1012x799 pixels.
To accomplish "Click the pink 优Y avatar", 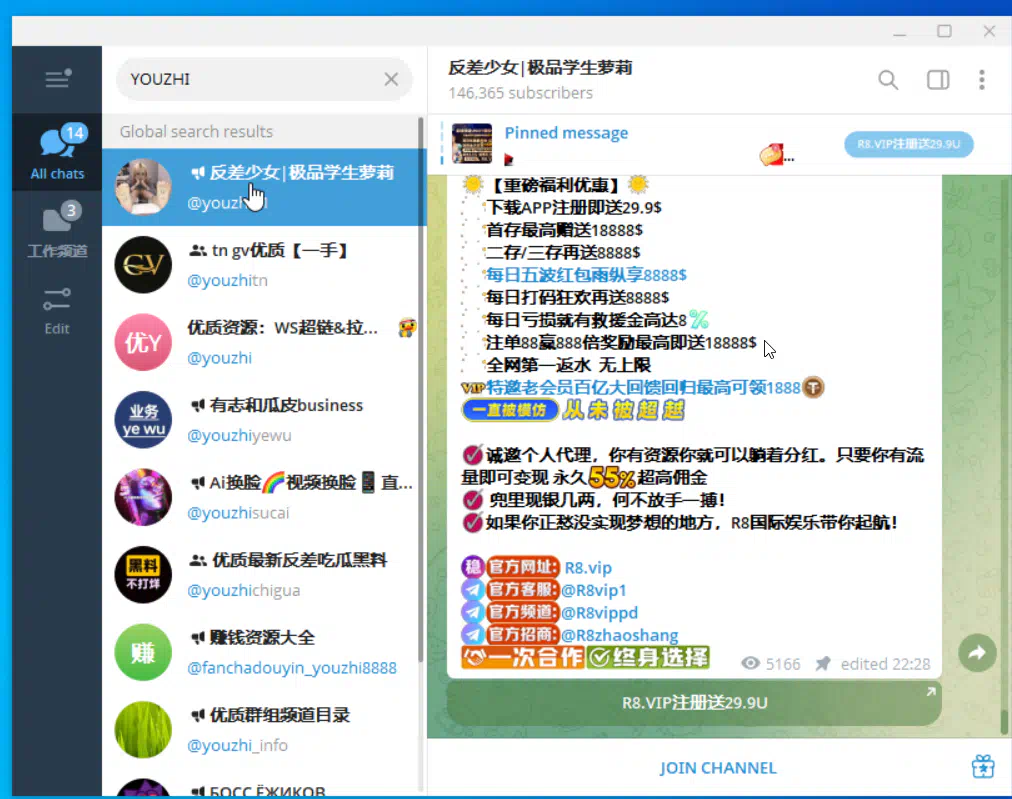I will (x=143, y=342).
